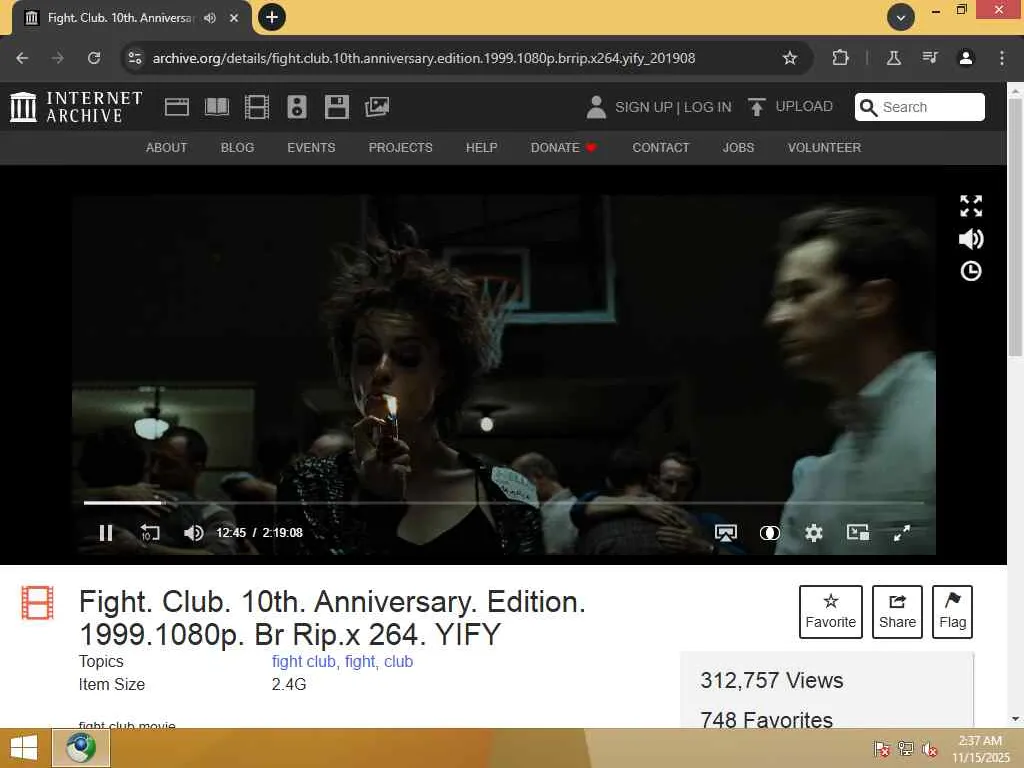Click the Share button

point(897,612)
